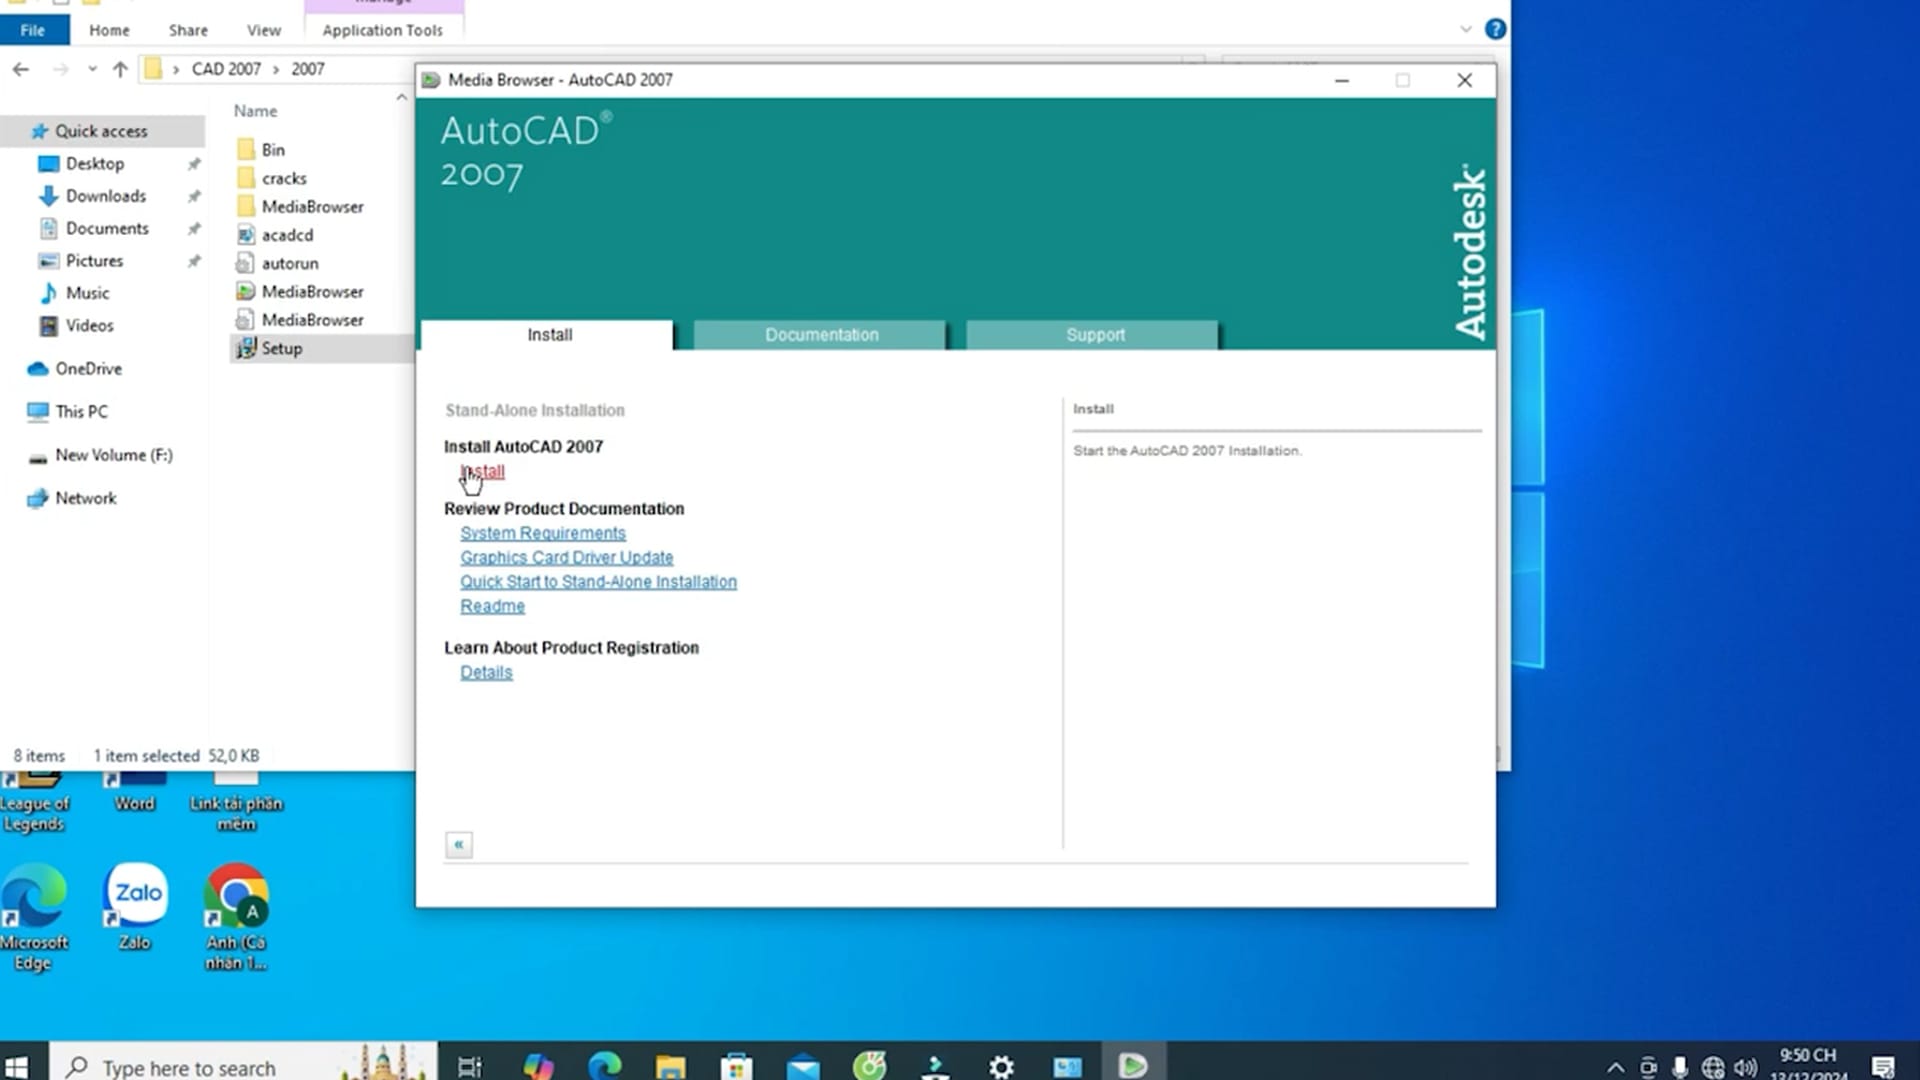Viewport: 1920px width, 1080px height.
Task: Open Desktop in the navigation pane
Action: click(x=95, y=163)
